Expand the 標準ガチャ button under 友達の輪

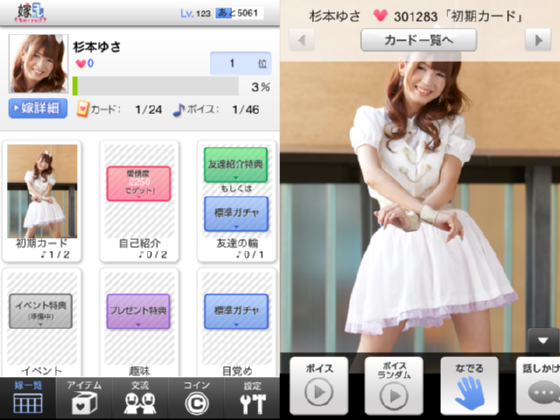(x=236, y=214)
